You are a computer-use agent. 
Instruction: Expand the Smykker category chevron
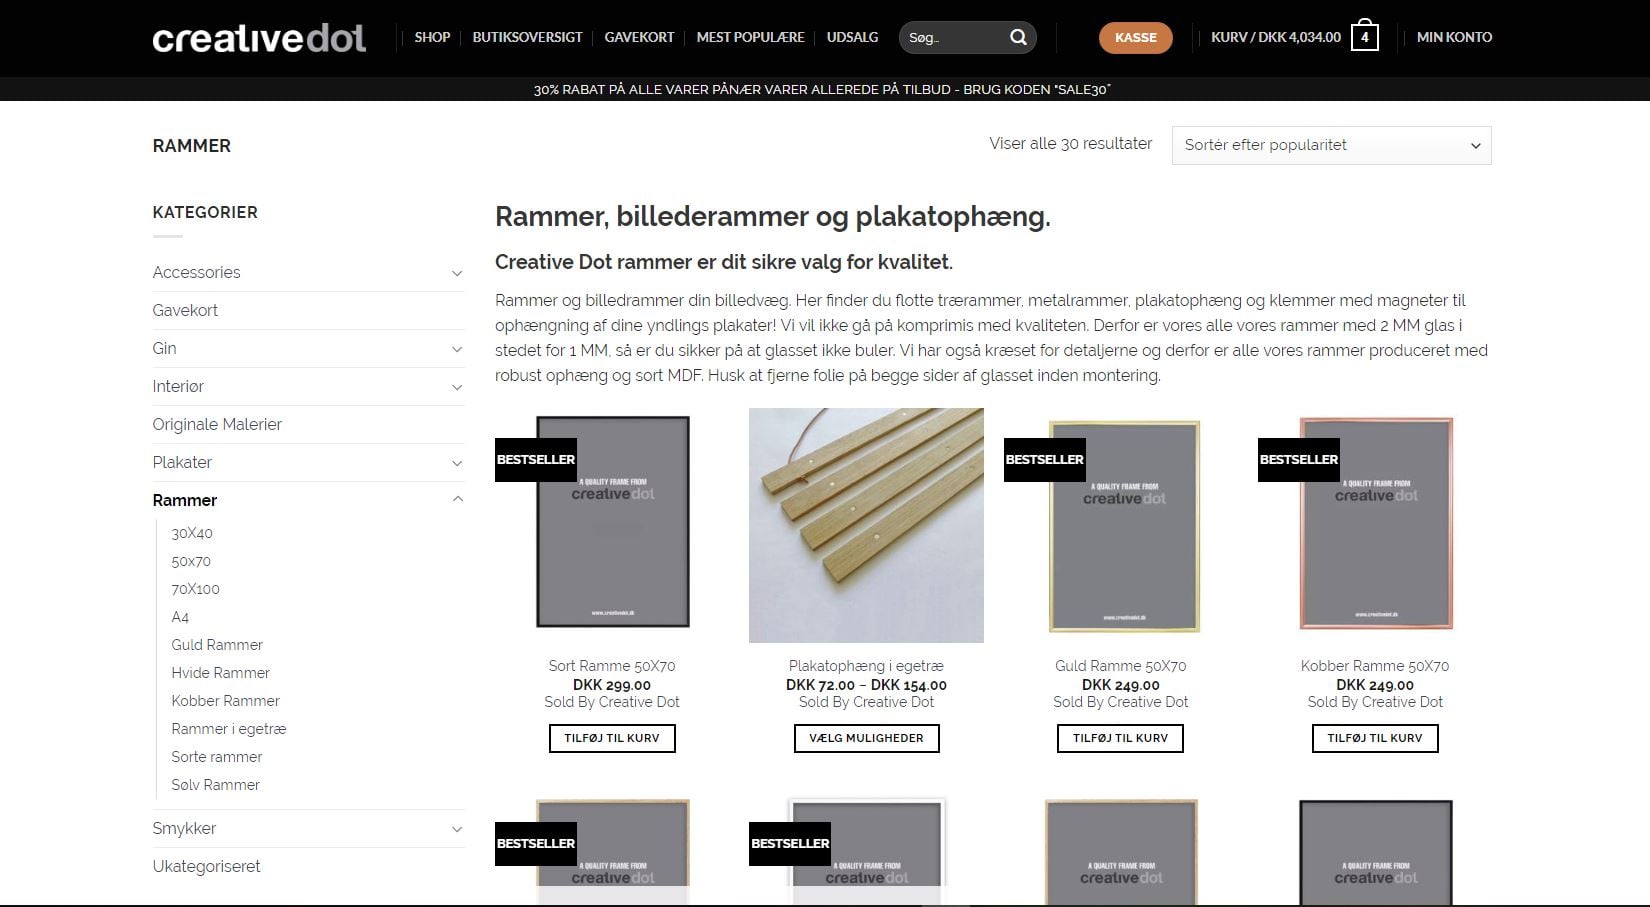tap(457, 829)
